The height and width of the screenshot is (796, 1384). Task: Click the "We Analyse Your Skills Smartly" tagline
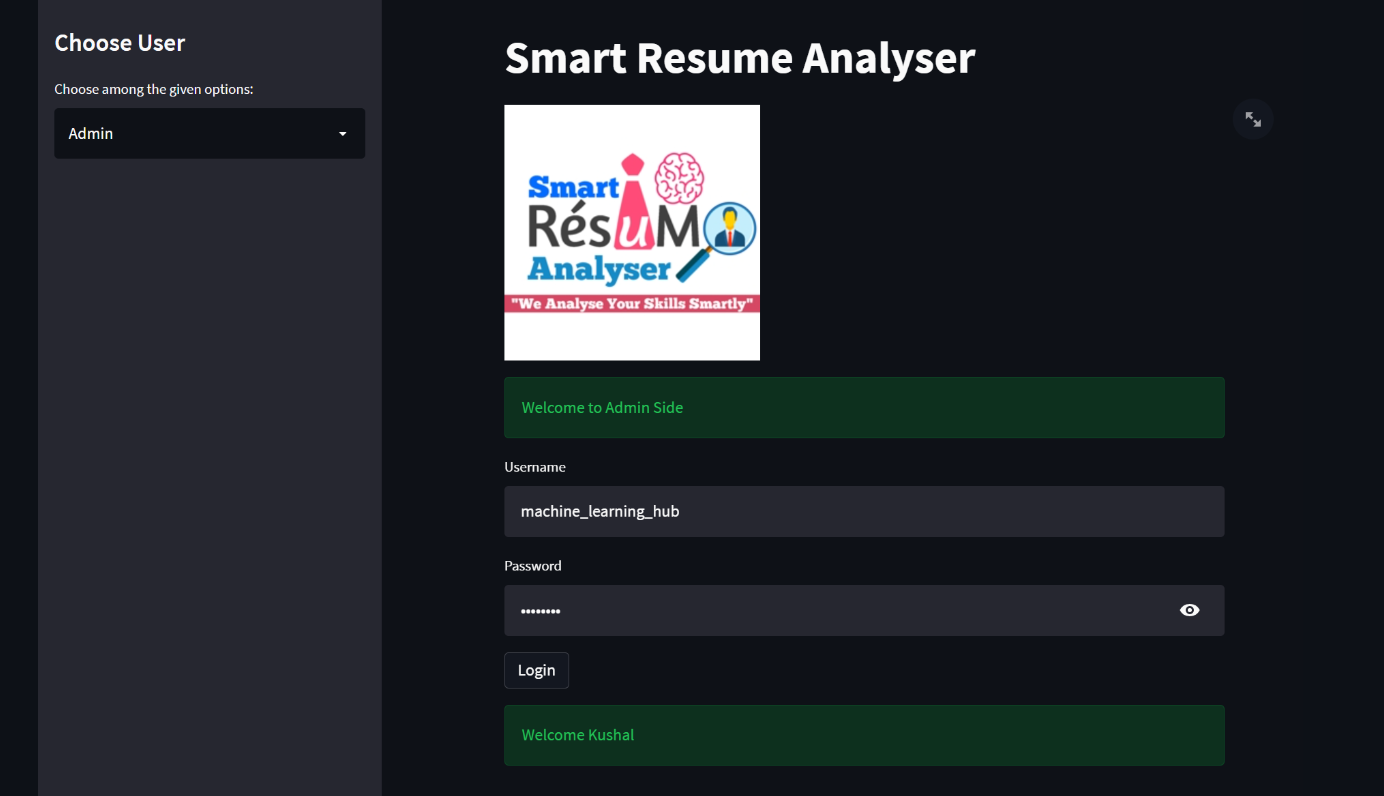tap(632, 301)
